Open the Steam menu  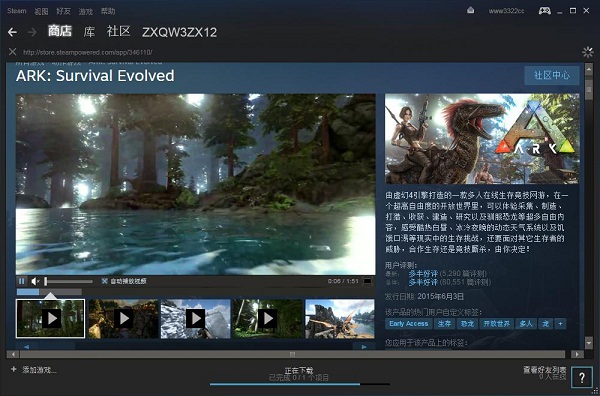17,11
